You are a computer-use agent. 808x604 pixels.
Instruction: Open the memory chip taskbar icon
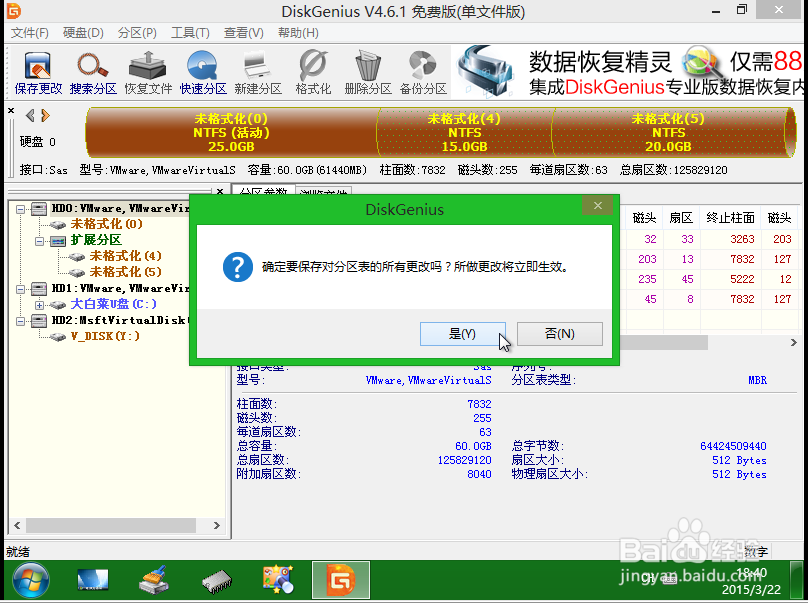[x=216, y=581]
